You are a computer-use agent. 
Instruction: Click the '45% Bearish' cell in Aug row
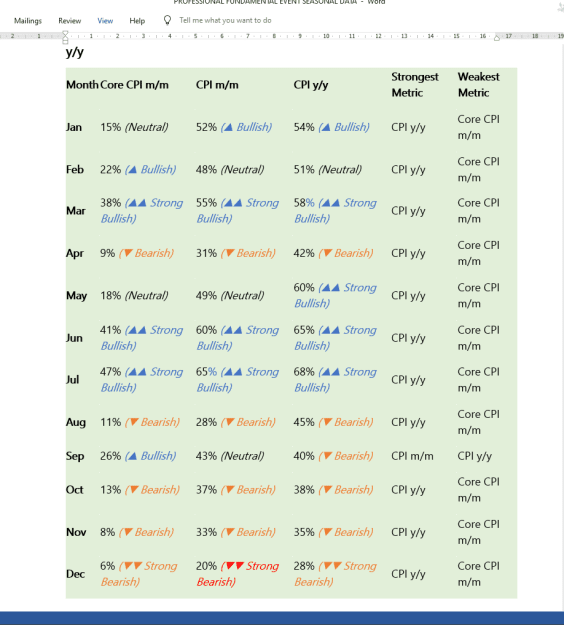pyautogui.click(x=333, y=422)
